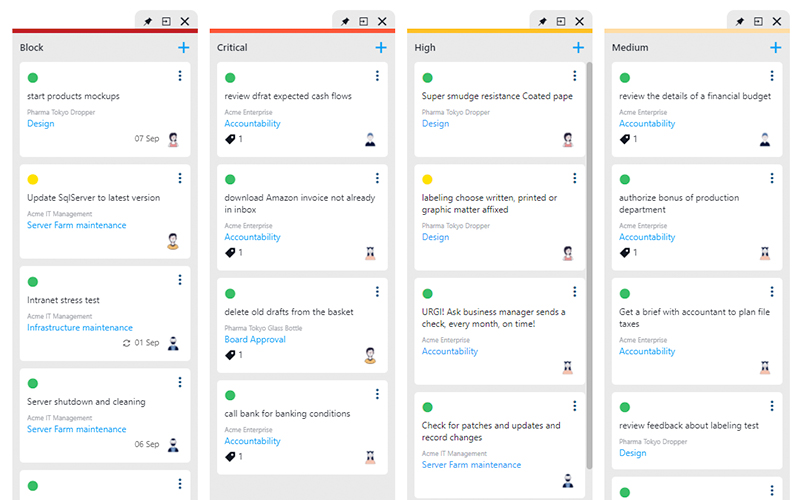Toggle green status dot on 'review dfrat' card
This screenshot has height=500, width=800.
tap(230, 78)
